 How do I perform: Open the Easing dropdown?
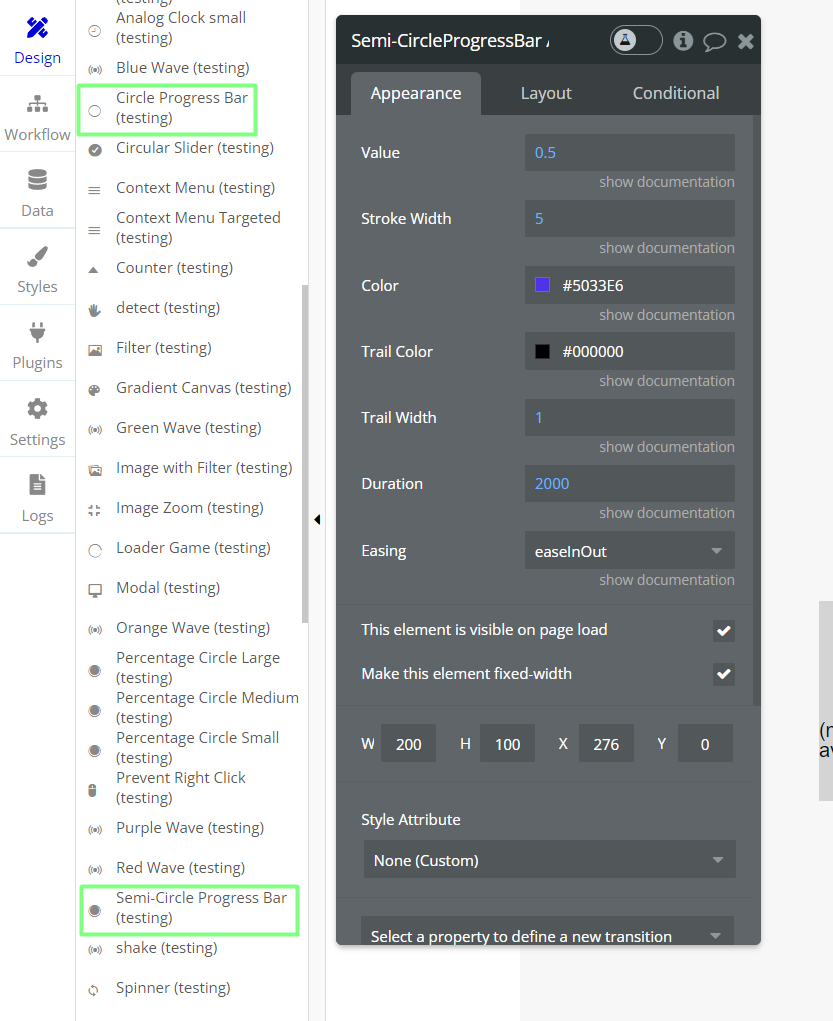pos(630,550)
